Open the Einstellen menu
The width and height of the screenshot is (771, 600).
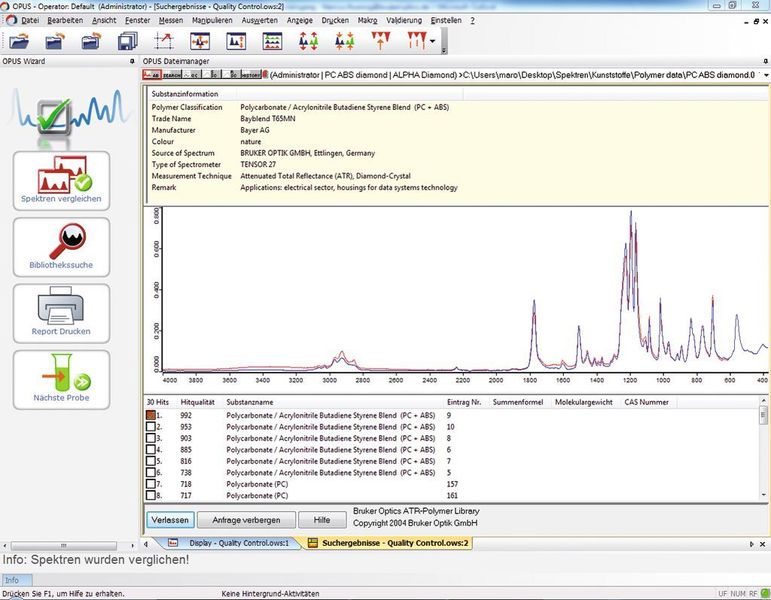click(446, 20)
